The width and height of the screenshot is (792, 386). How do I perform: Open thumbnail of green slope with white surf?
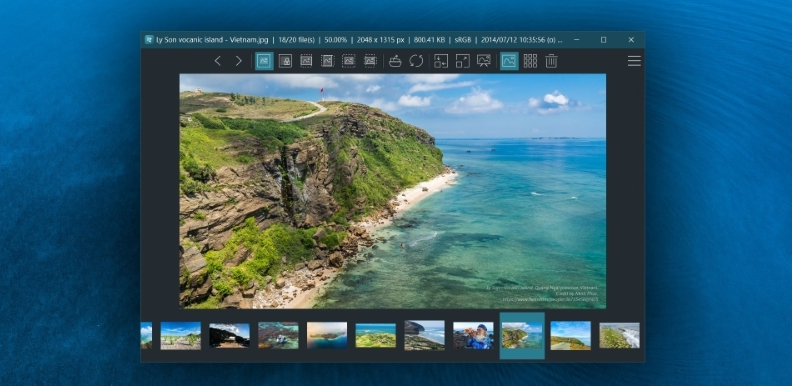pos(619,335)
